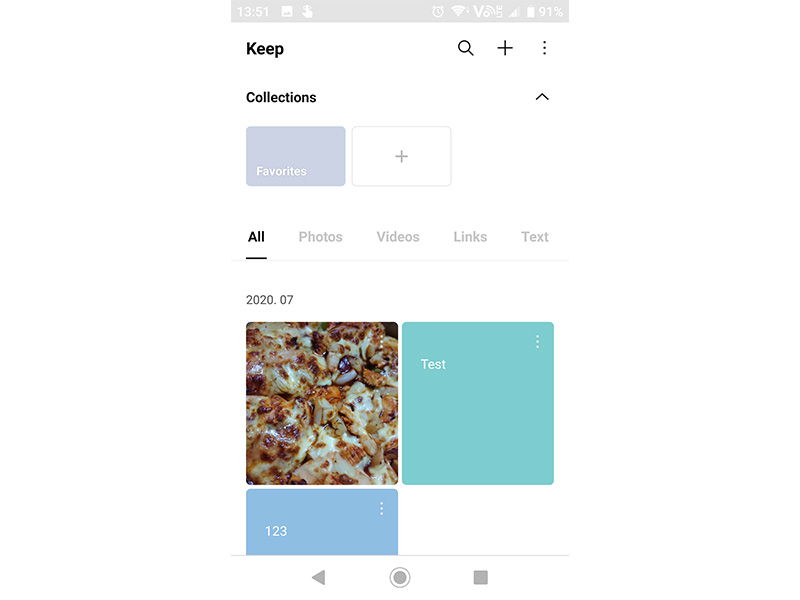Open the Test note card
This screenshot has width=800, height=600.
pyautogui.click(x=478, y=403)
